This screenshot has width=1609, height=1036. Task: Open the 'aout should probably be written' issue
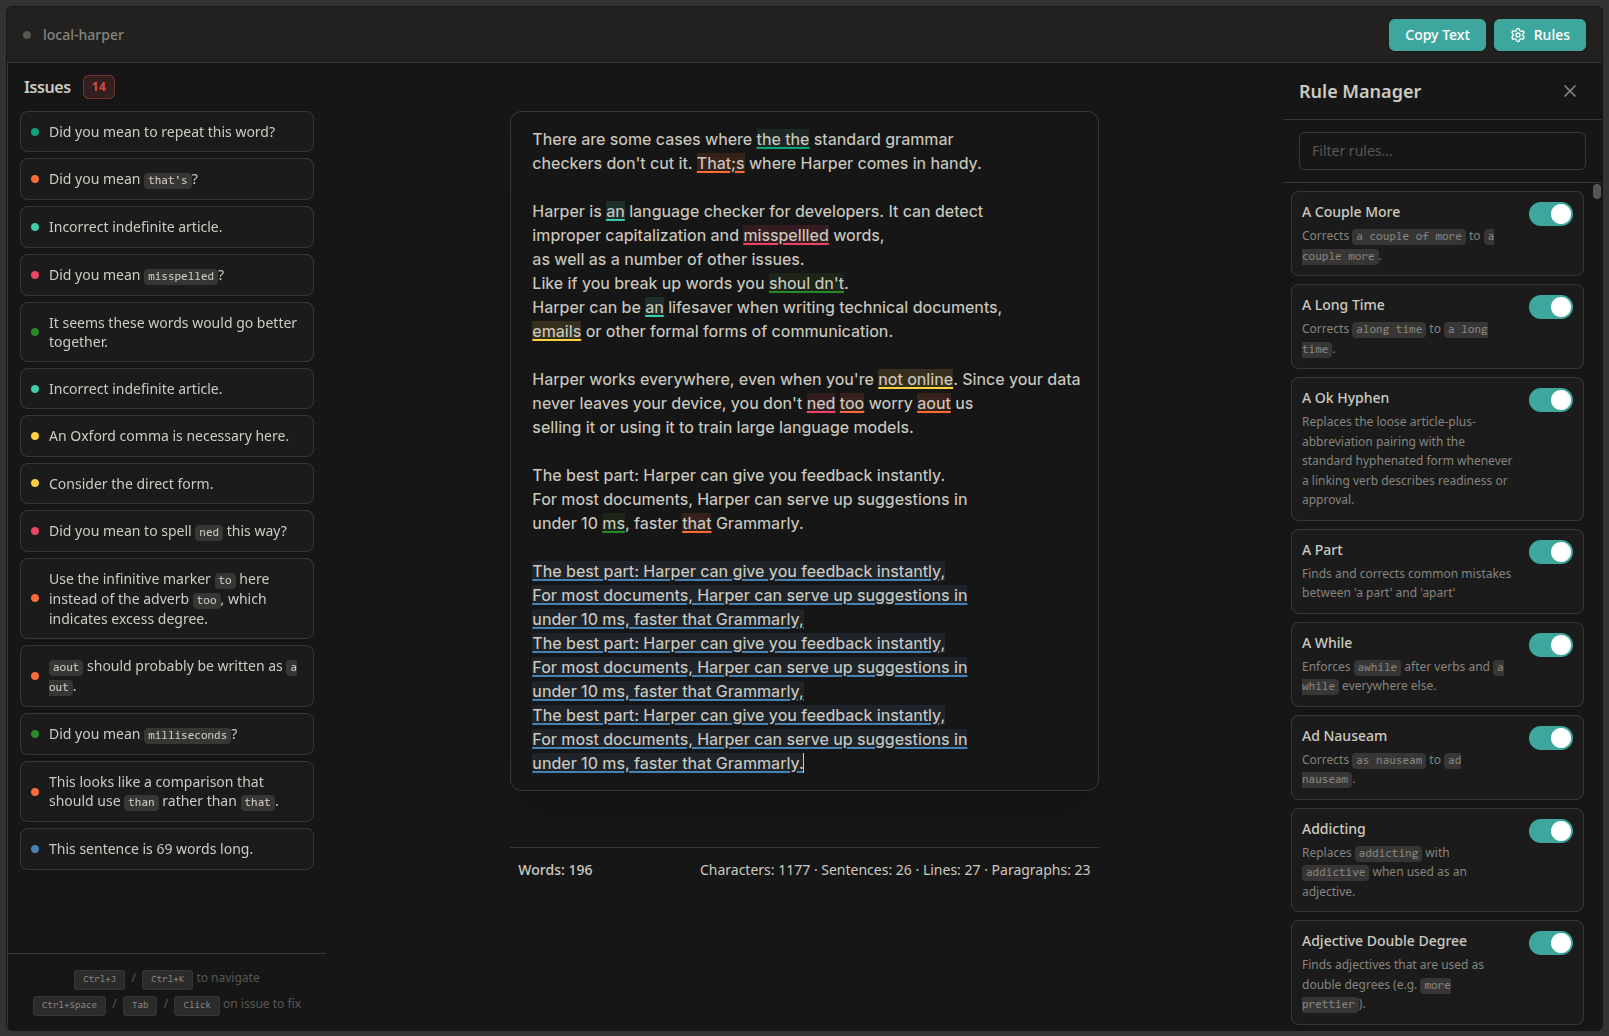pos(167,676)
